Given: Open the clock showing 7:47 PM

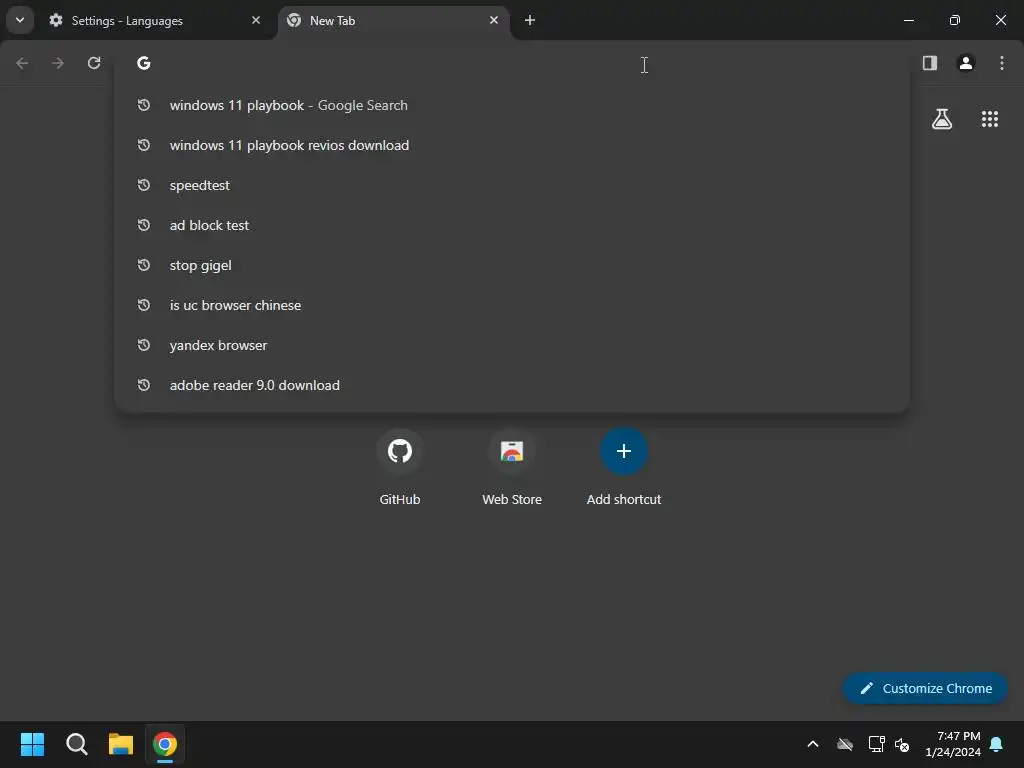Looking at the screenshot, I should [953, 744].
